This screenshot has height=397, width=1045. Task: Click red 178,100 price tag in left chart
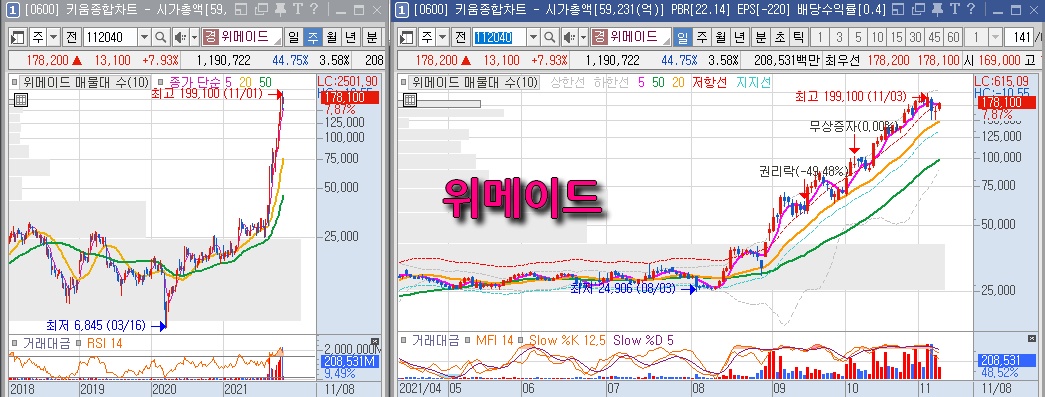click(351, 98)
